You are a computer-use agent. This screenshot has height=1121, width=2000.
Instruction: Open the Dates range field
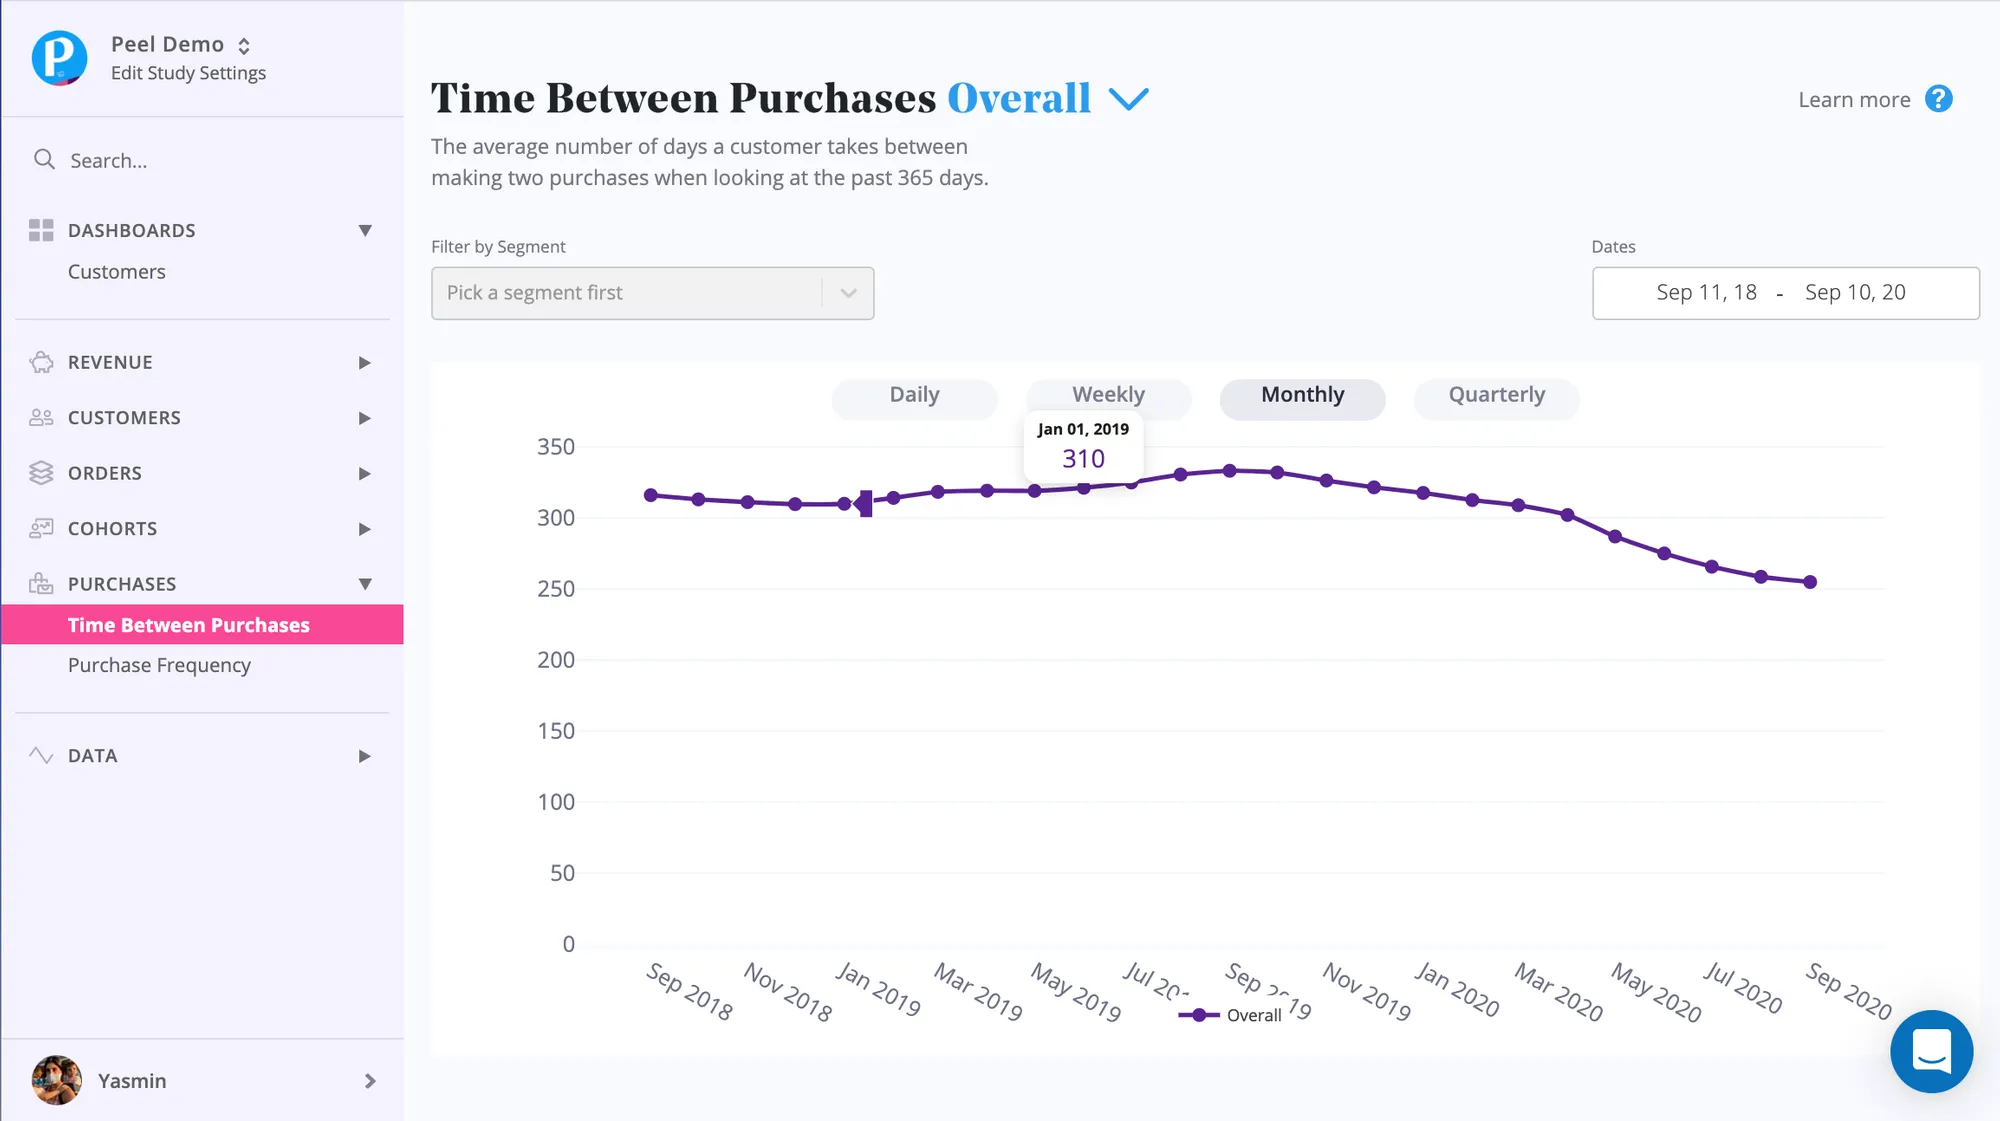coord(1785,293)
